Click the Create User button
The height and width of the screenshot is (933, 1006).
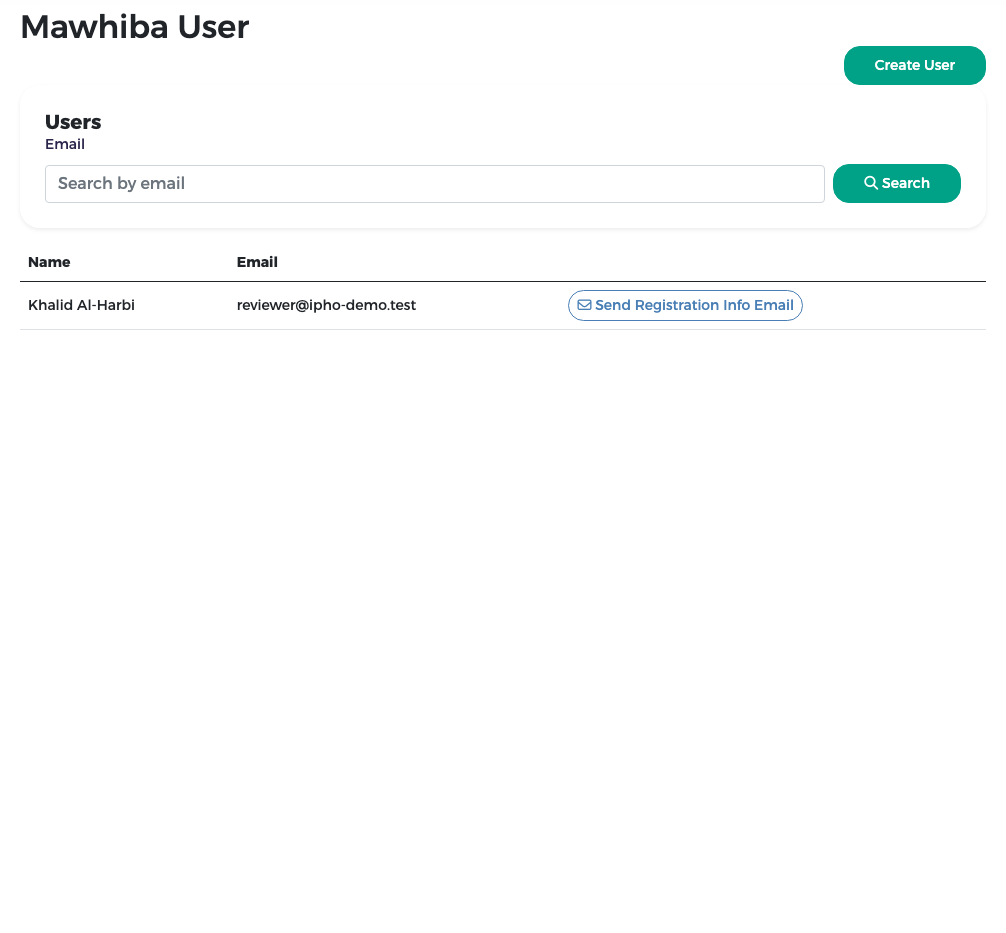(914, 65)
